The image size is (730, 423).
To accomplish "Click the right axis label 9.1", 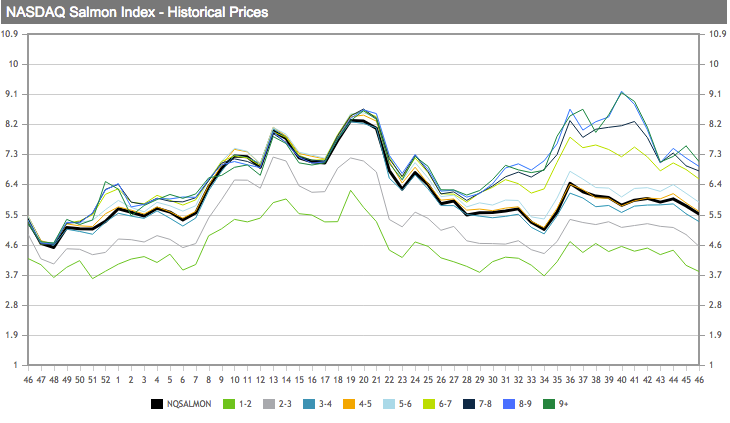I will coord(715,94).
